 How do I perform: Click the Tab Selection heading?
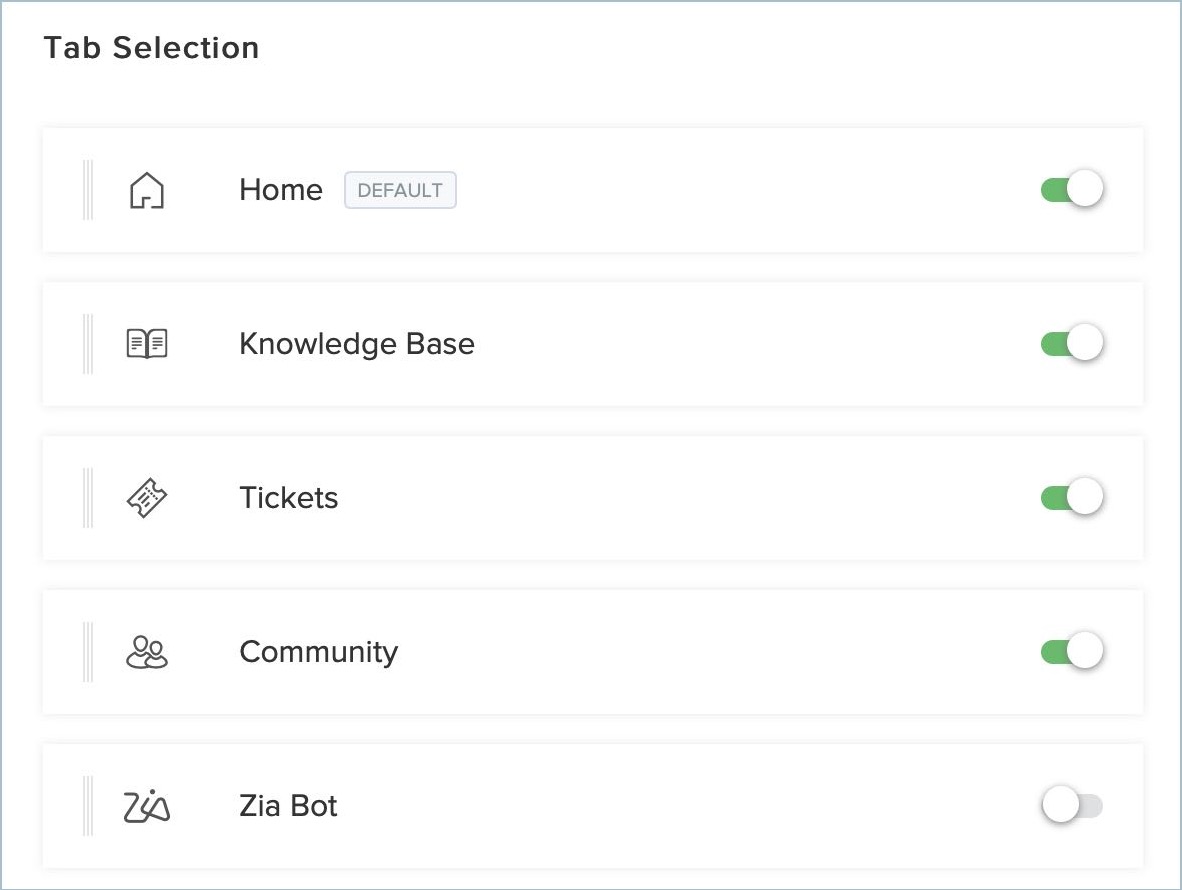[x=151, y=48]
